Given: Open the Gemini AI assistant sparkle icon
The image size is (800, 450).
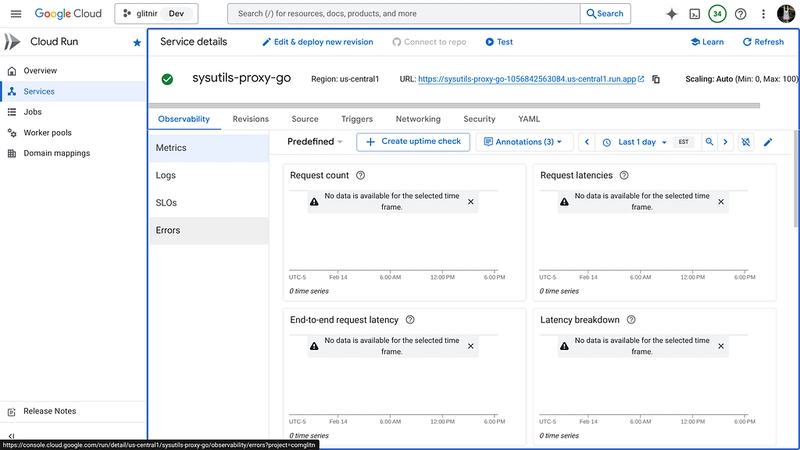Looking at the screenshot, I should (x=671, y=14).
